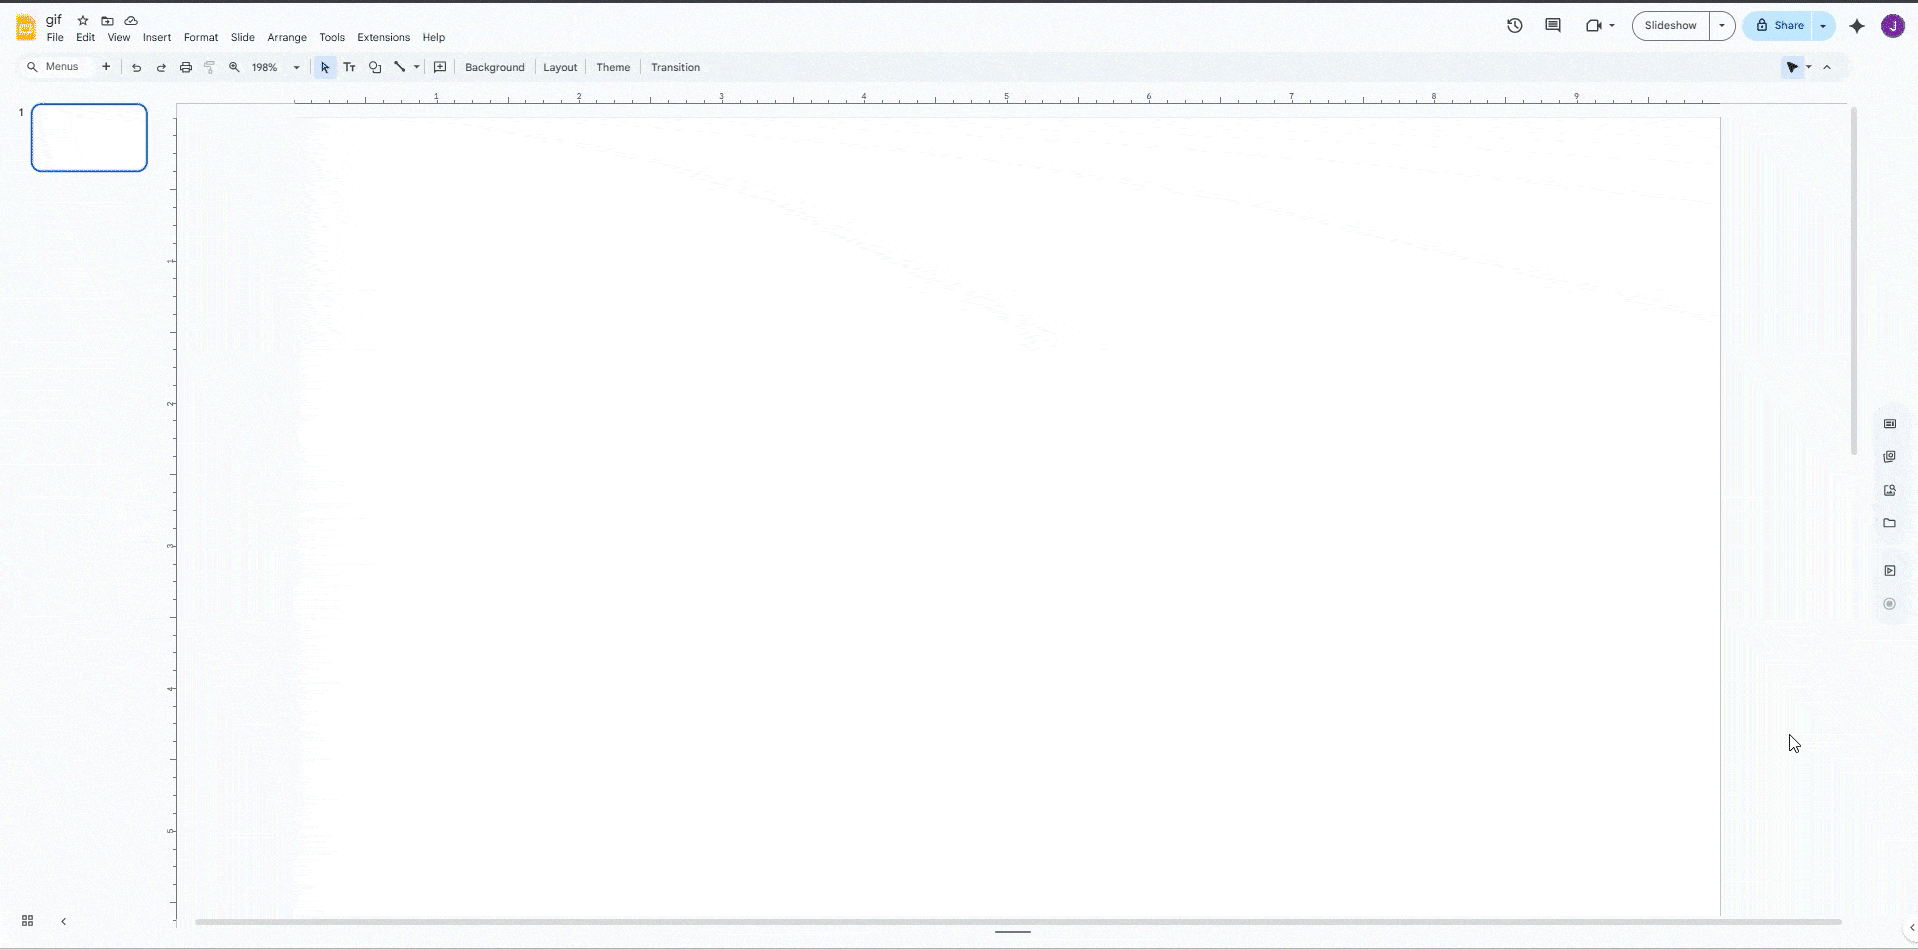Open the shape insertion tool
The width and height of the screenshot is (1918, 950).
(x=374, y=67)
